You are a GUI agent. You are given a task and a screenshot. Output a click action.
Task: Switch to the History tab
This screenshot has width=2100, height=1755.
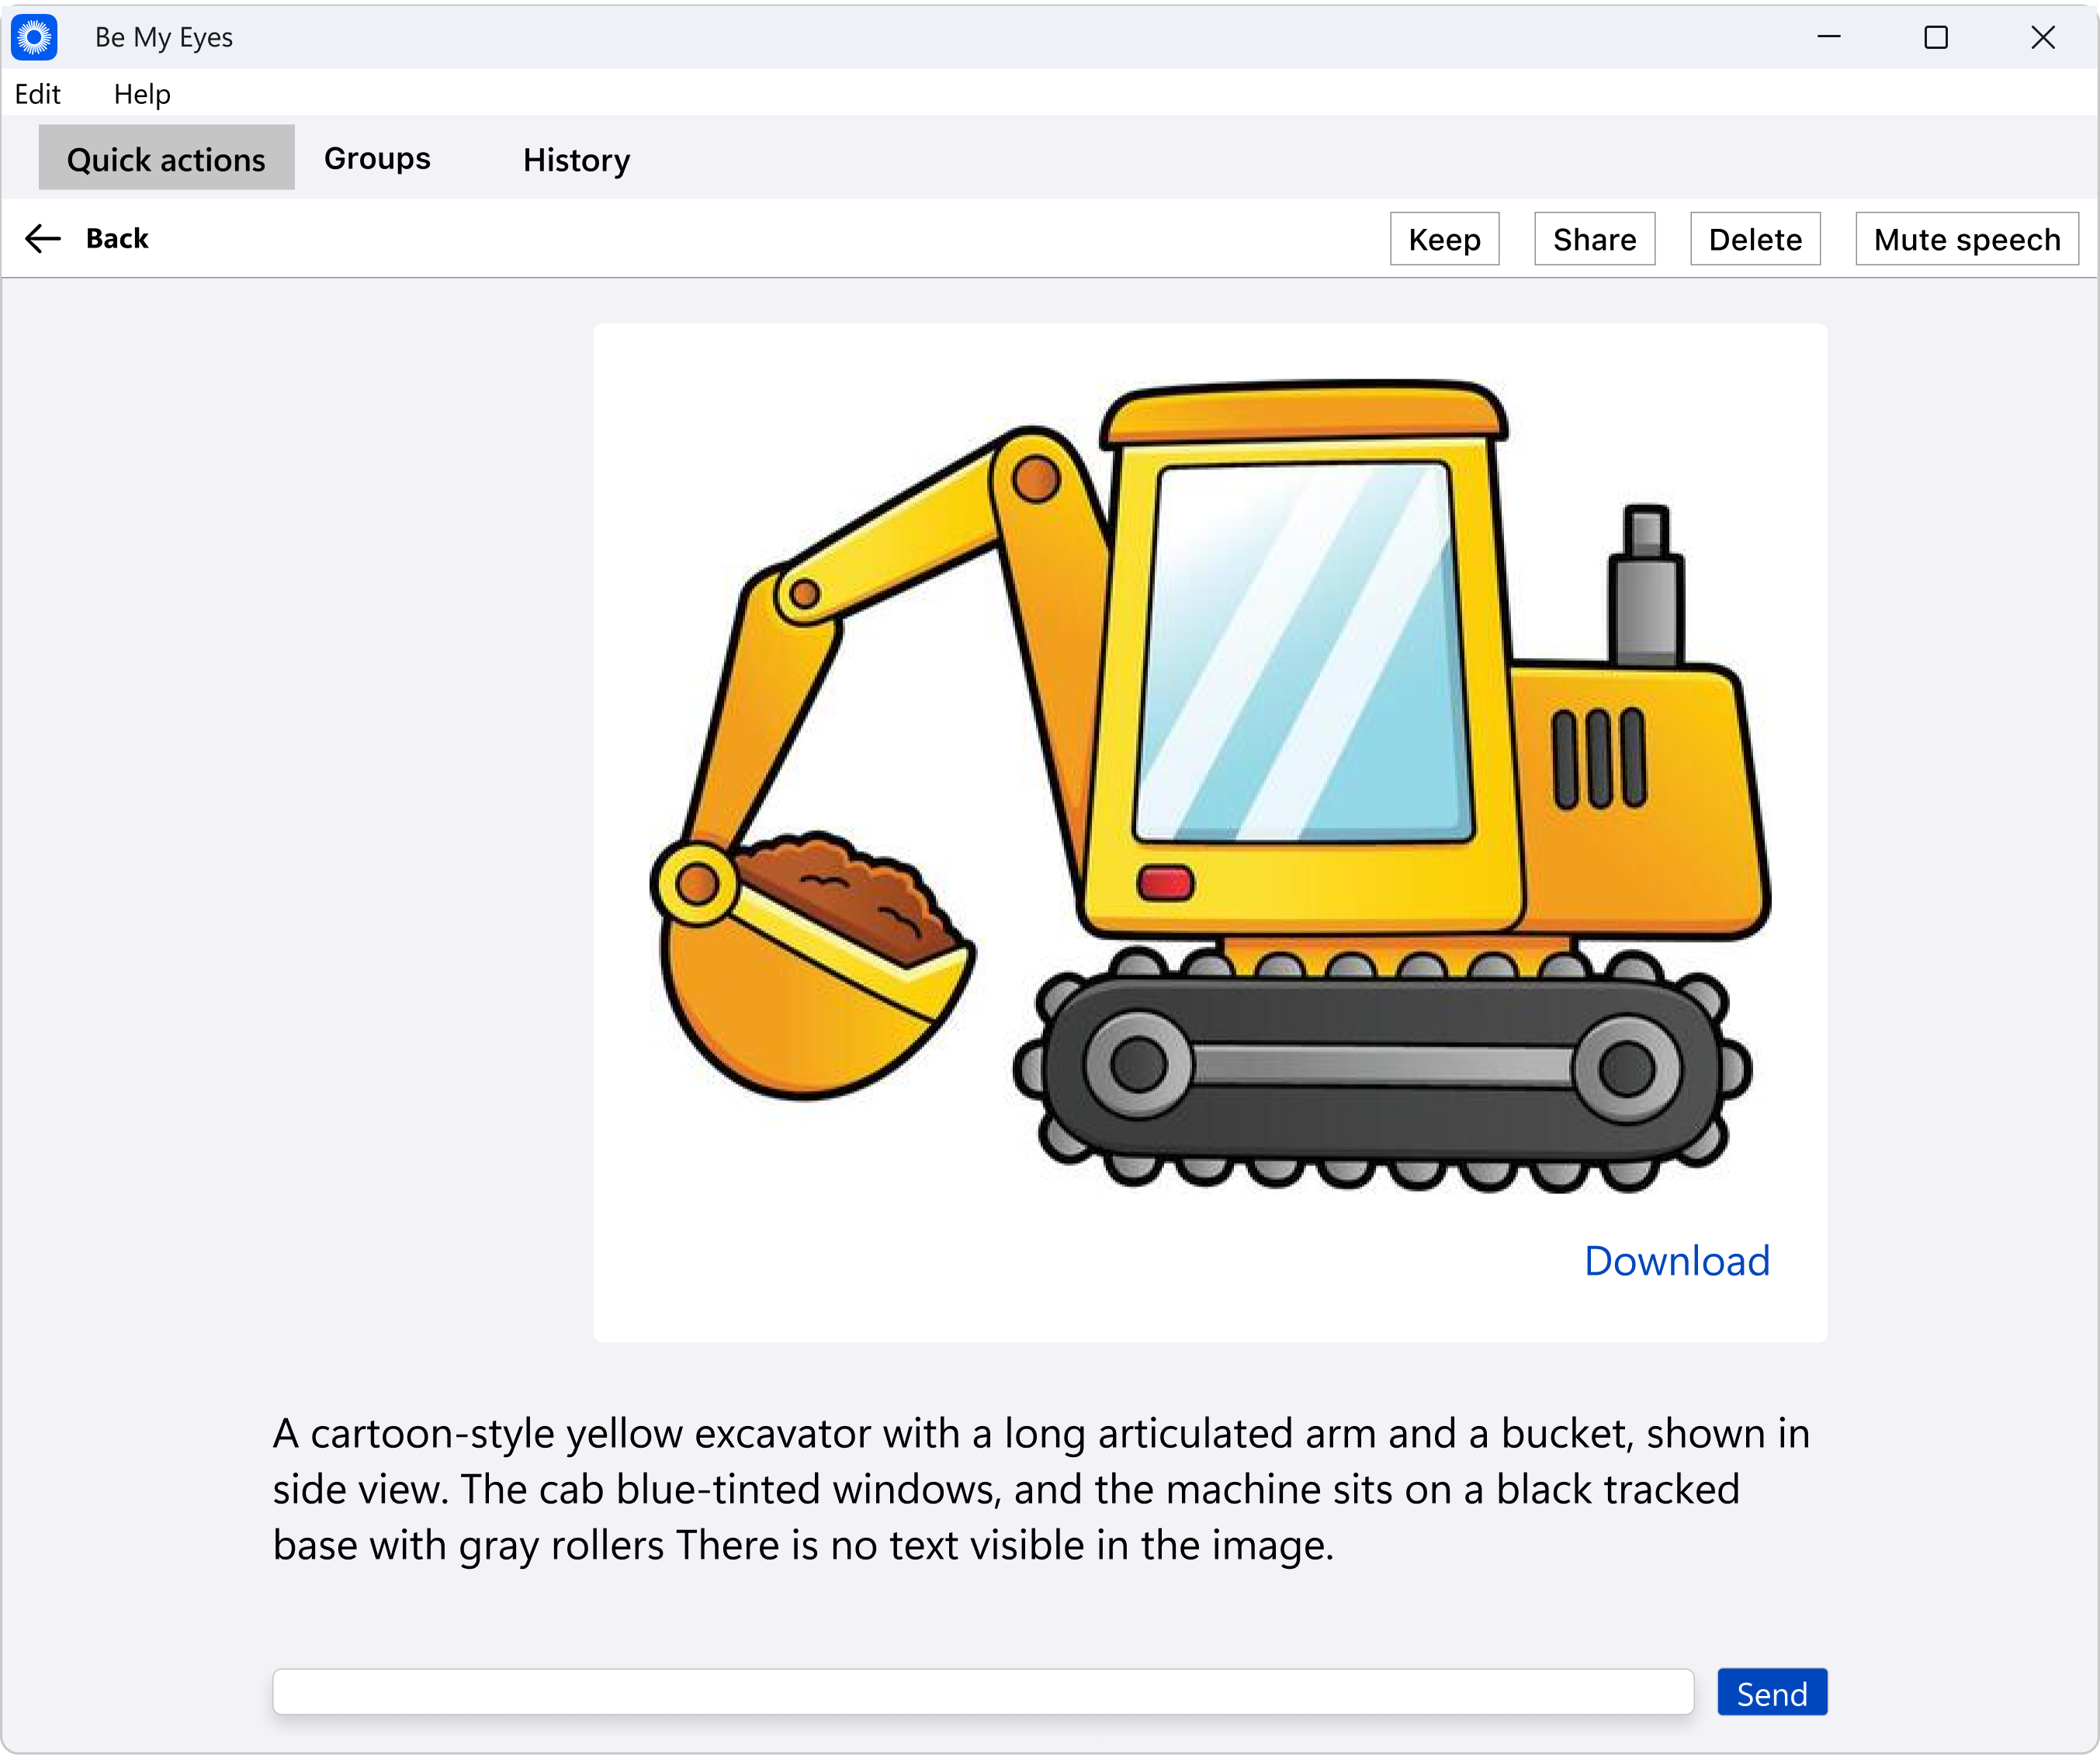(x=576, y=160)
